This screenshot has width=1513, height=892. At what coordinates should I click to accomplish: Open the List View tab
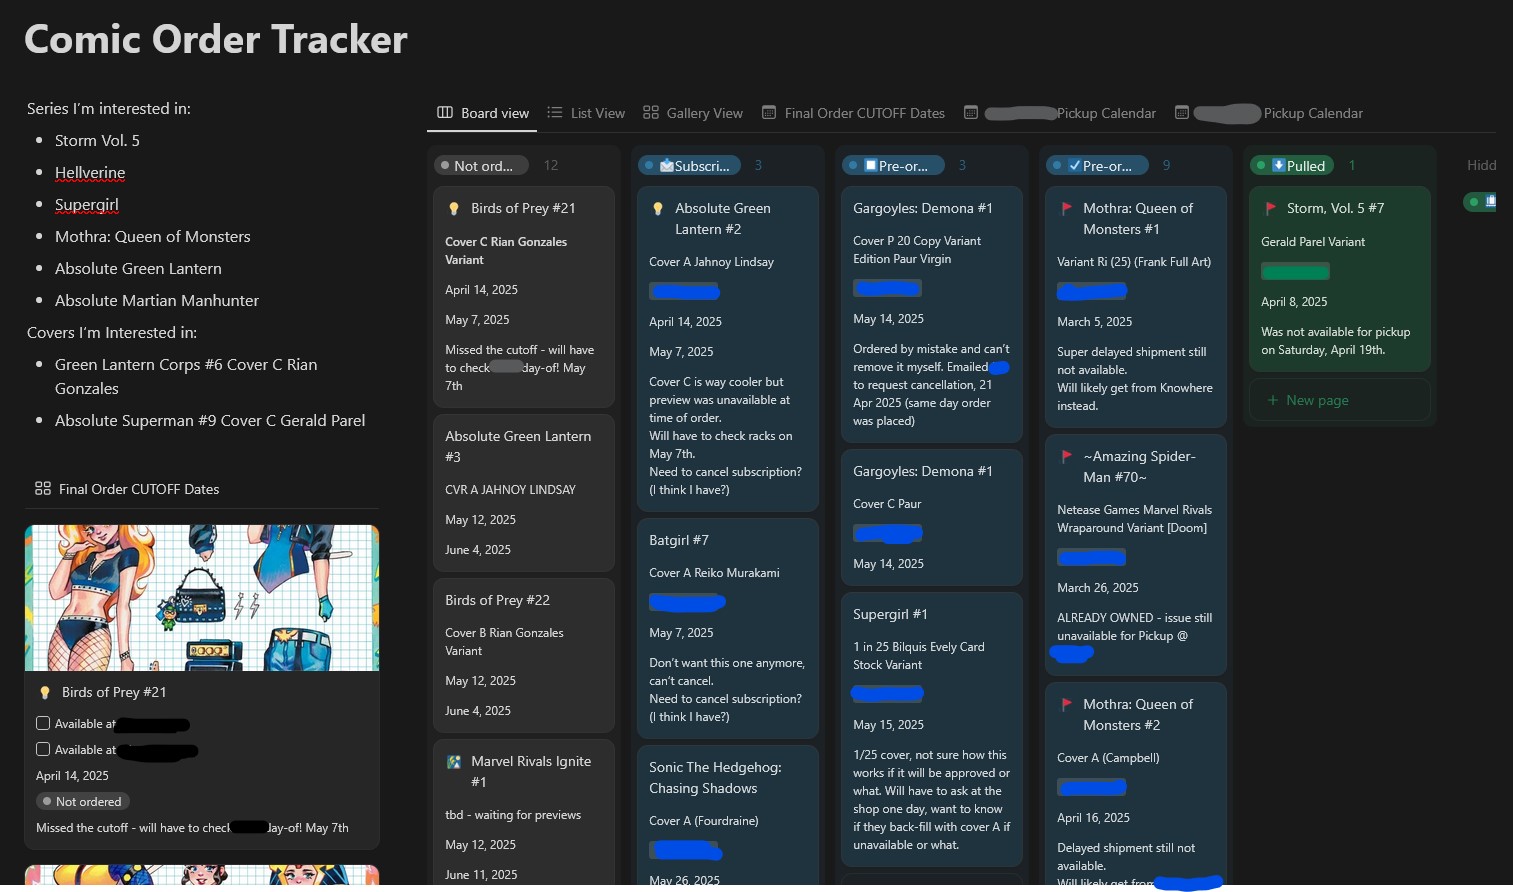[586, 113]
